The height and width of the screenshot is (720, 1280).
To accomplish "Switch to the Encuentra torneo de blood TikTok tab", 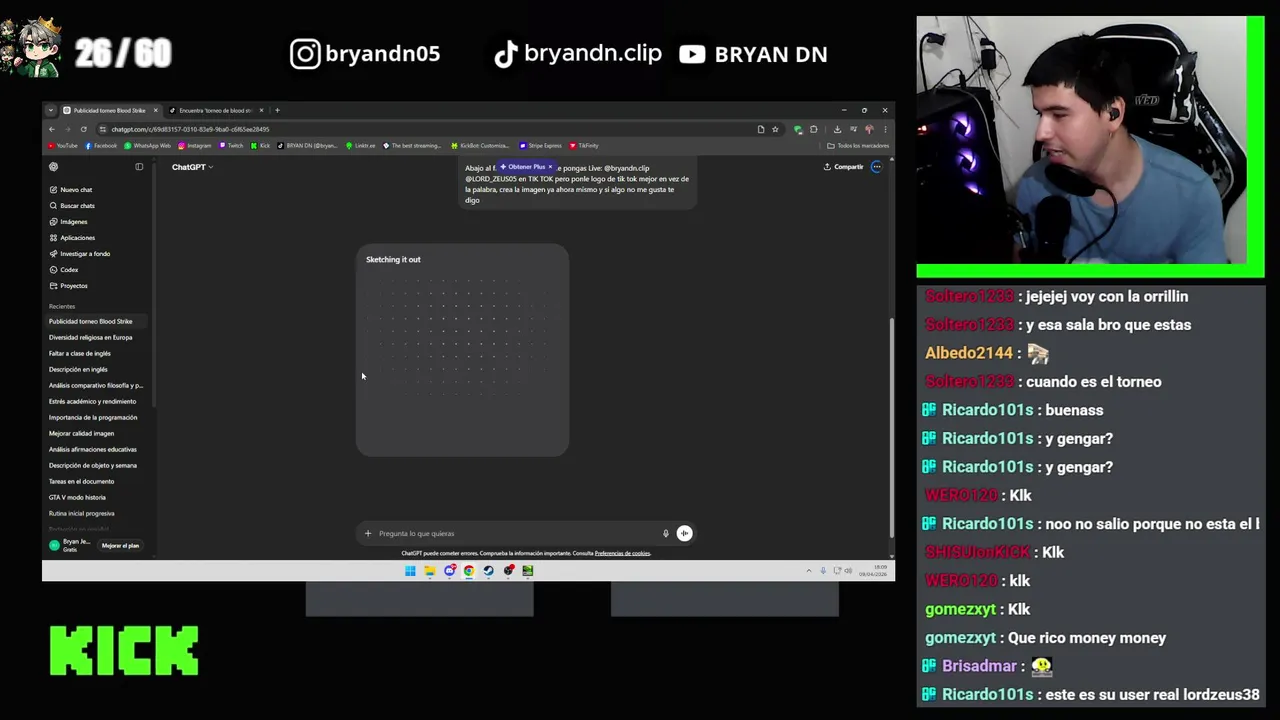I will coord(214,110).
